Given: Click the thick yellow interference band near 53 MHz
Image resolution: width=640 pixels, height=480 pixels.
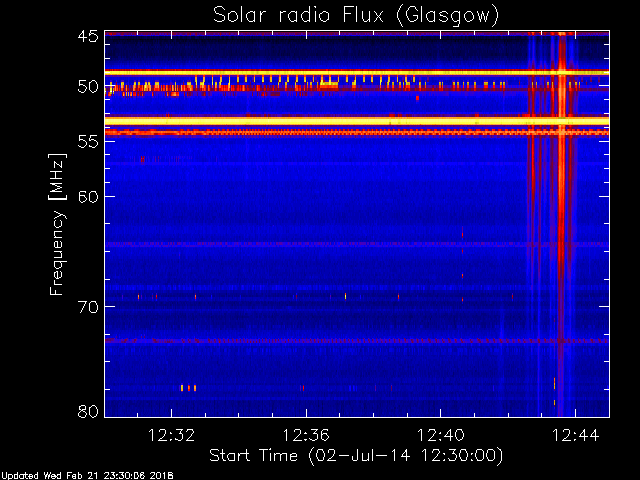Looking at the screenshot, I should 357,121.
